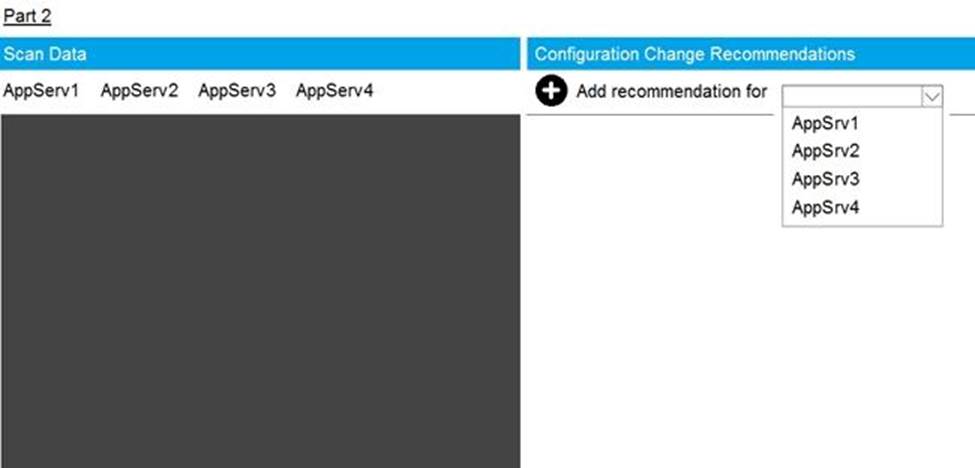
Task: Click the black plus add icon
Action: [551, 92]
